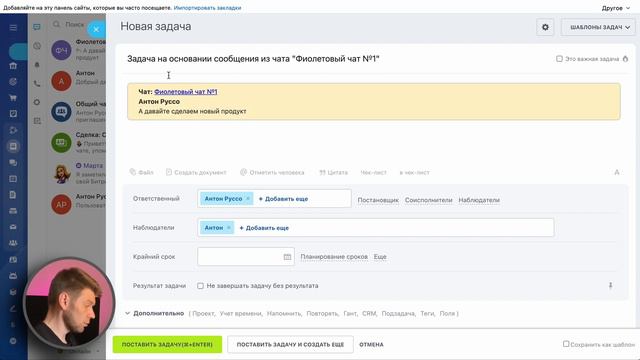640x360 pixels.
Task: Remove Антон from observers field
Action: 229,227
